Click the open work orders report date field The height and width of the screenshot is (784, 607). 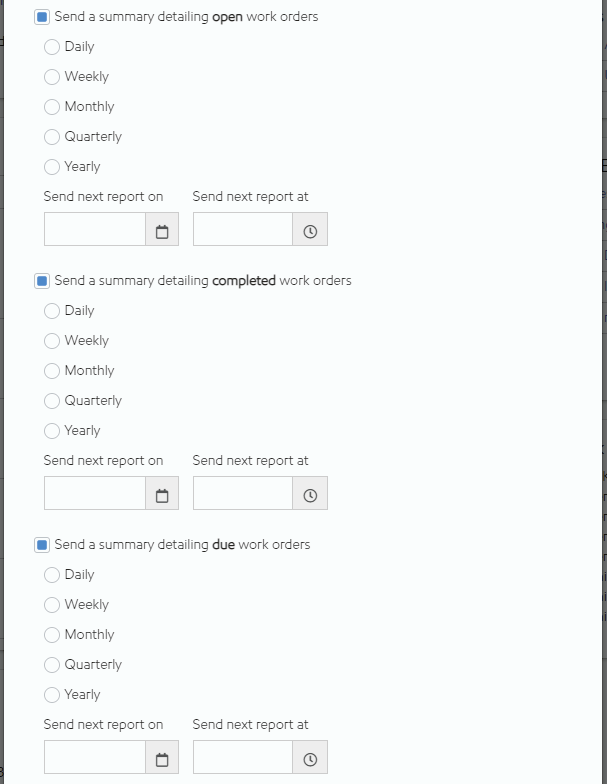[x=95, y=230]
